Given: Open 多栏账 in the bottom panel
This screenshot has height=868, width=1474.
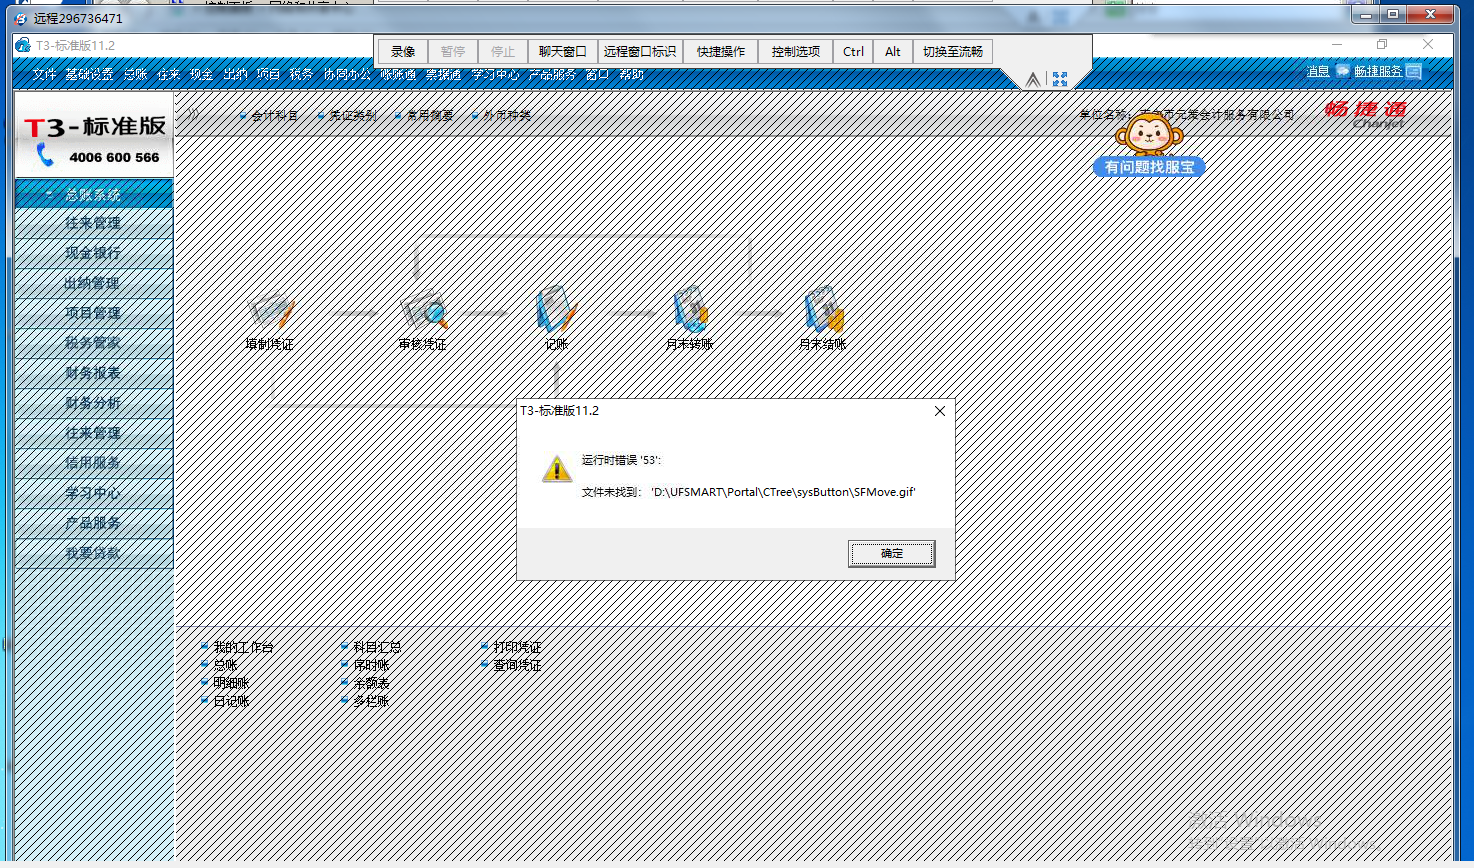Looking at the screenshot, I should coord(371,701).
